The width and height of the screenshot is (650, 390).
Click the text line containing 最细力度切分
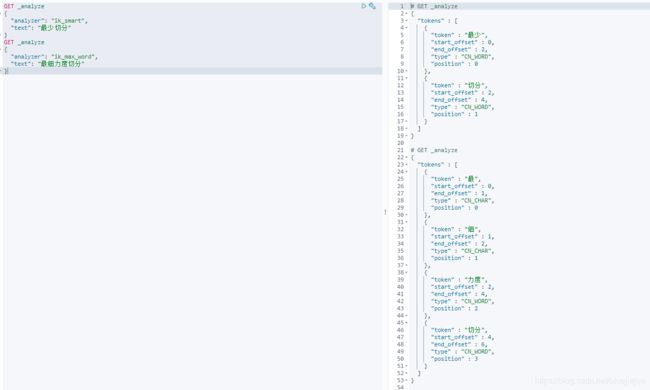(48, 64)
